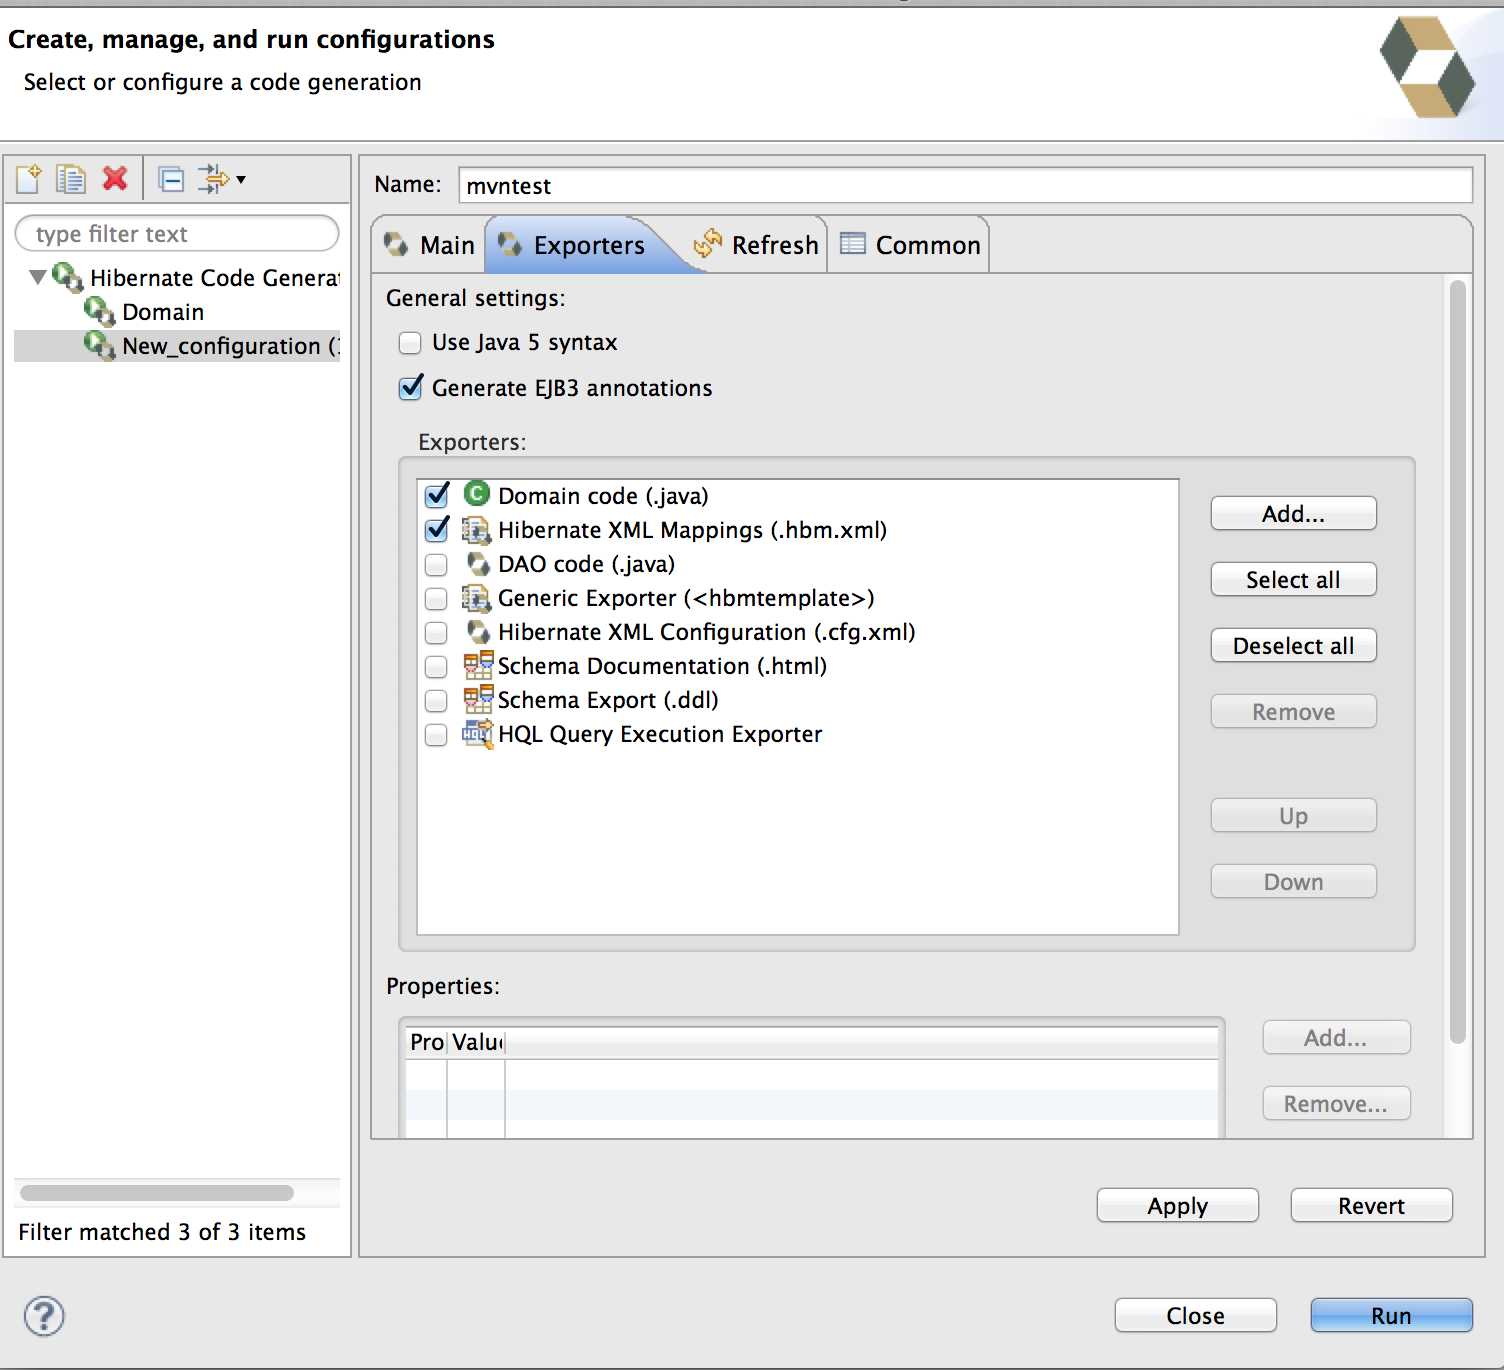Click the horizontal scrollbar under configuration tree
Screen dimensions: 1504x1370
pyautogui.click(x=157, y=1192)
